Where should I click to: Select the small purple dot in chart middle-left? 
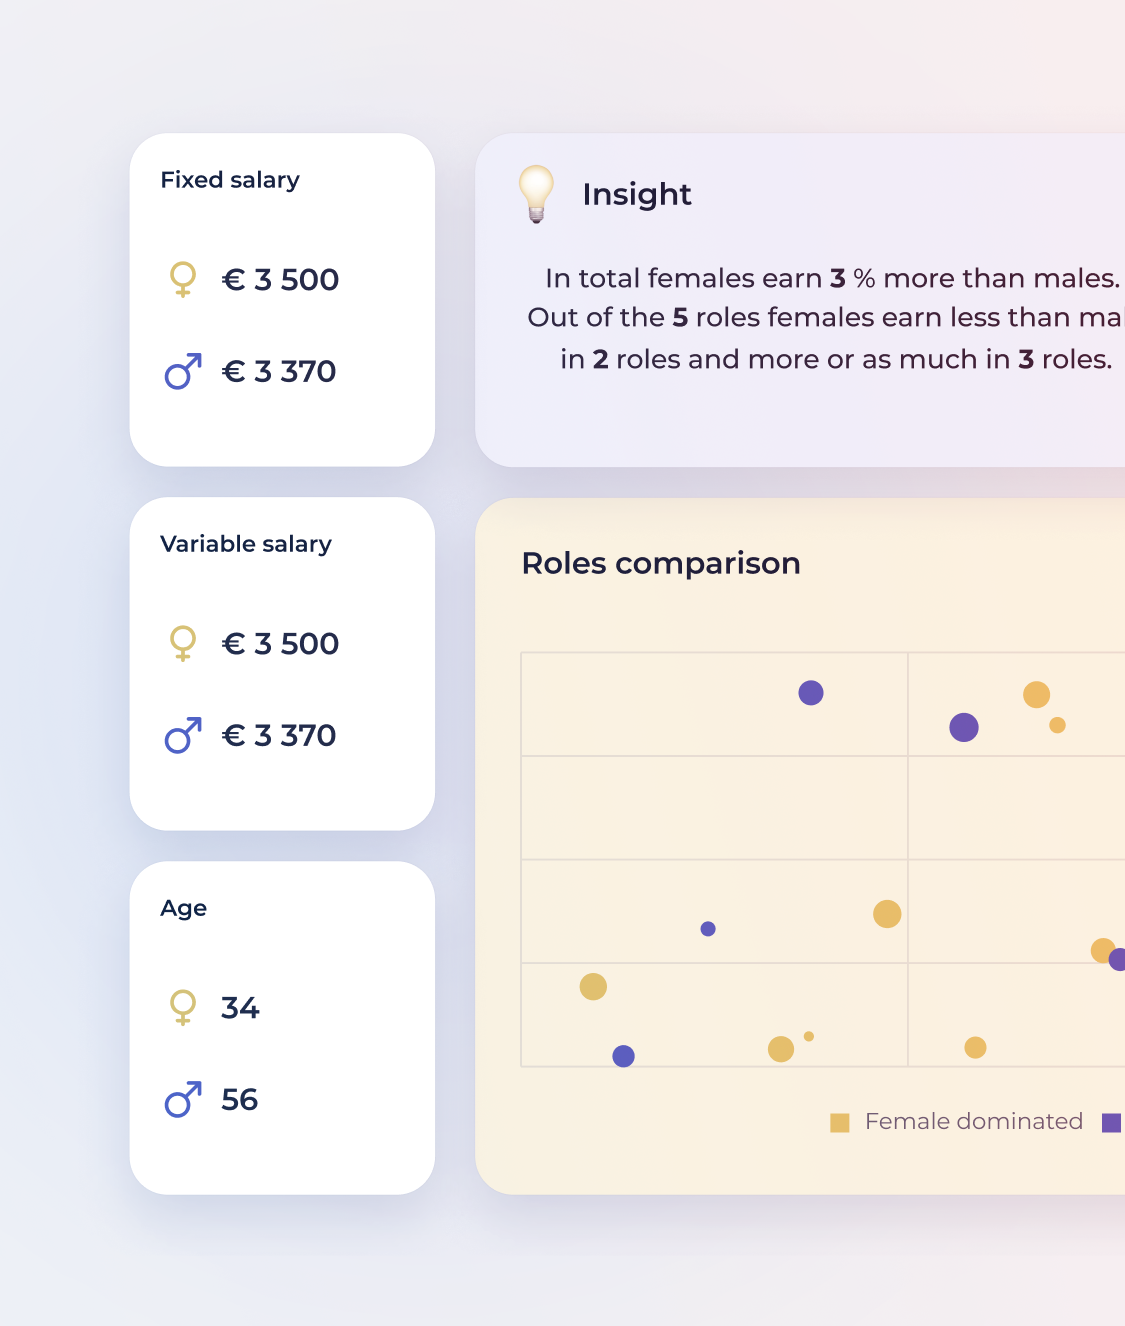708,929
